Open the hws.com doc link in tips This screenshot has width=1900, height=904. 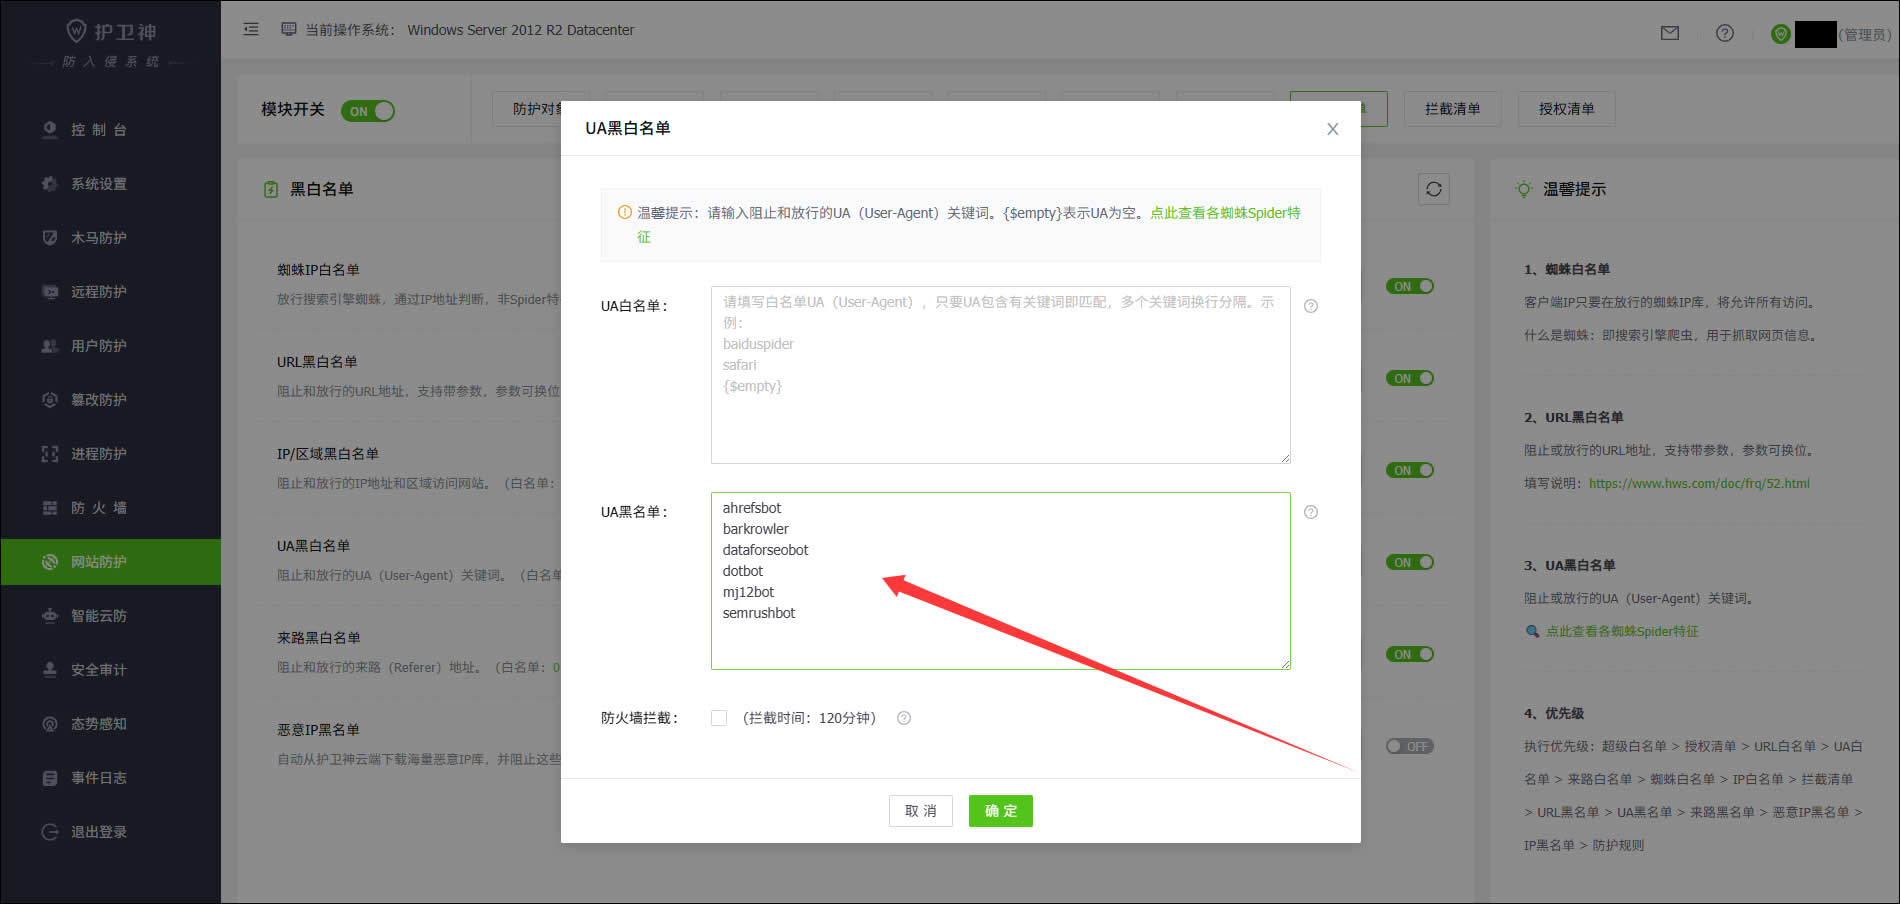[1699, 483]
